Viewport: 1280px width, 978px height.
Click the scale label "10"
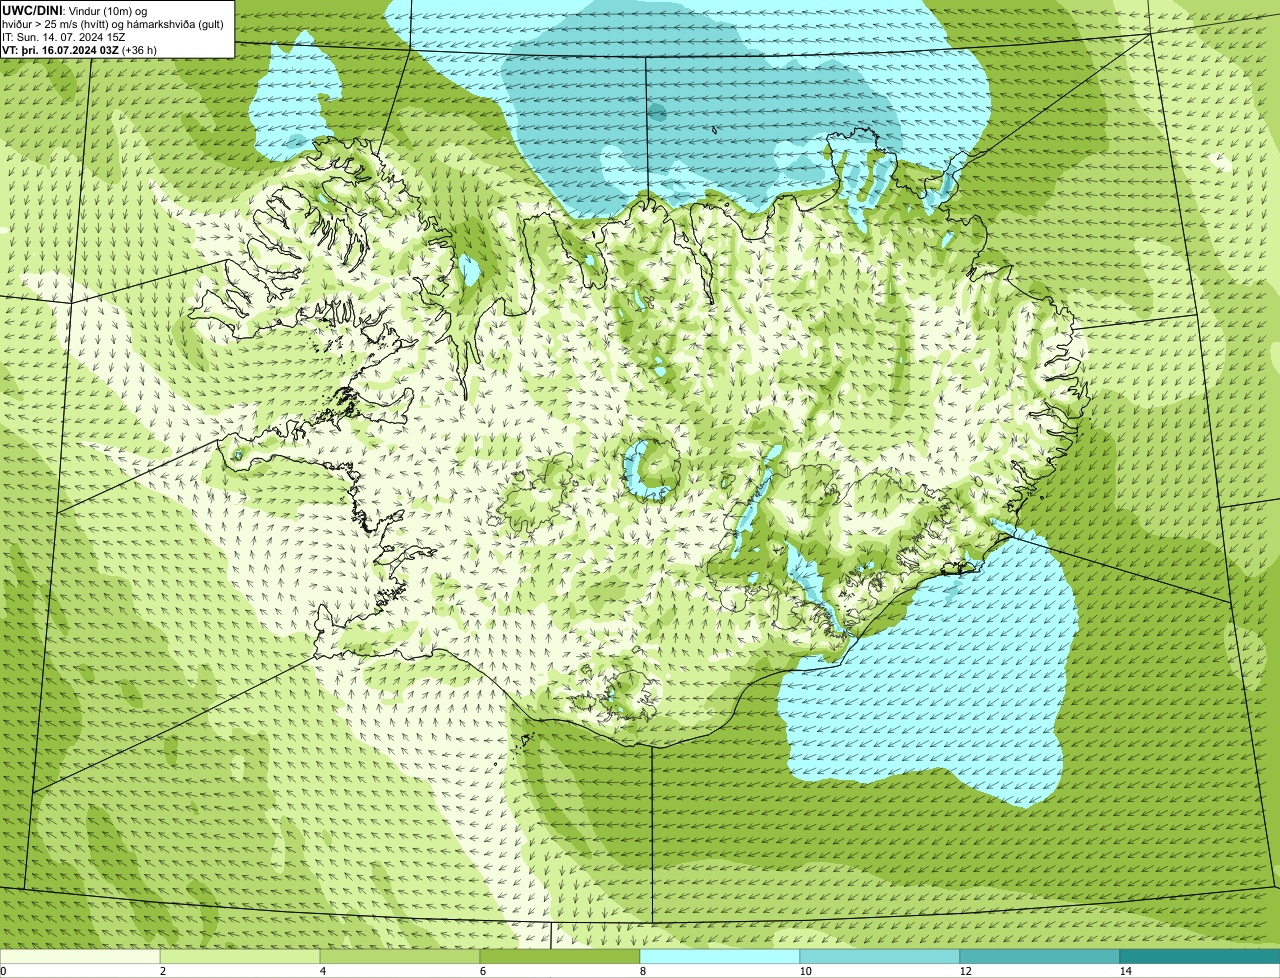tap(805, 971)
